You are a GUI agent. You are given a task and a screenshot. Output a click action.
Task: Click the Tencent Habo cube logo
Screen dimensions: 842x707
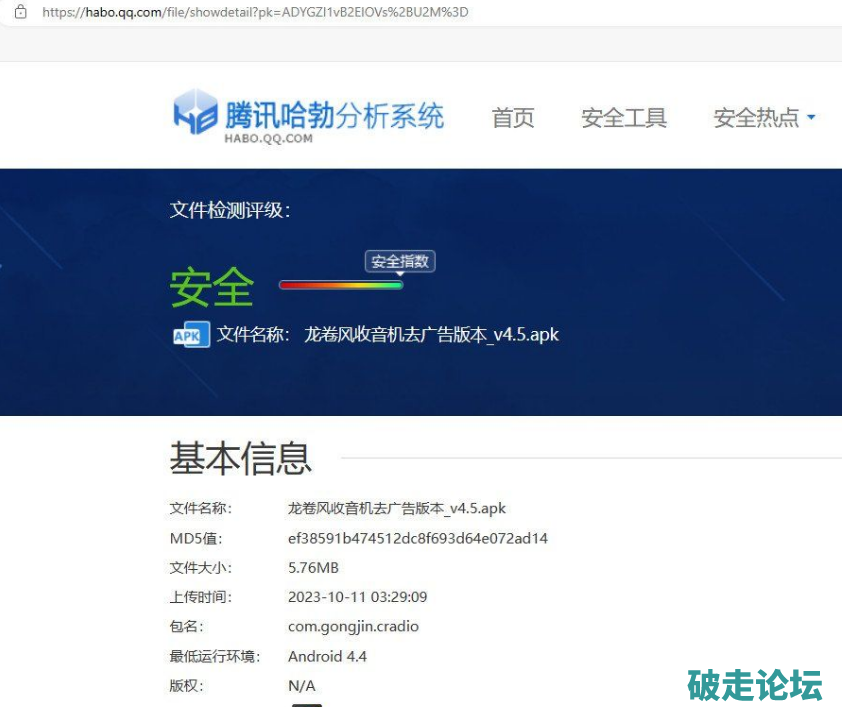(x=195, y=112)
